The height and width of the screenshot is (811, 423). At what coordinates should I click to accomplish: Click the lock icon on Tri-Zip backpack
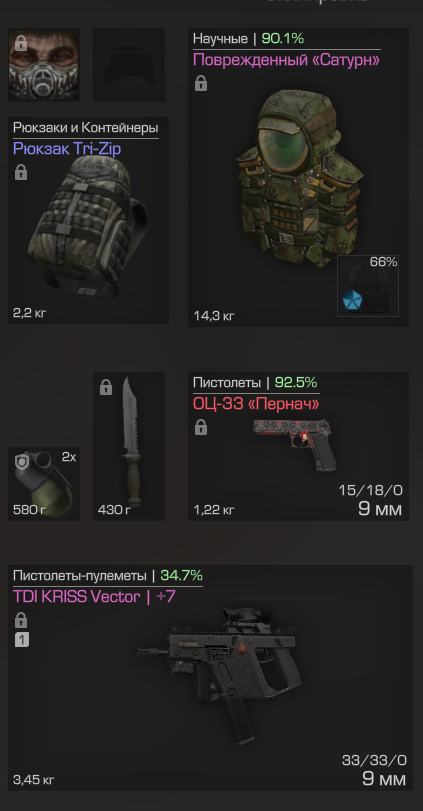[x=21, y=172]
